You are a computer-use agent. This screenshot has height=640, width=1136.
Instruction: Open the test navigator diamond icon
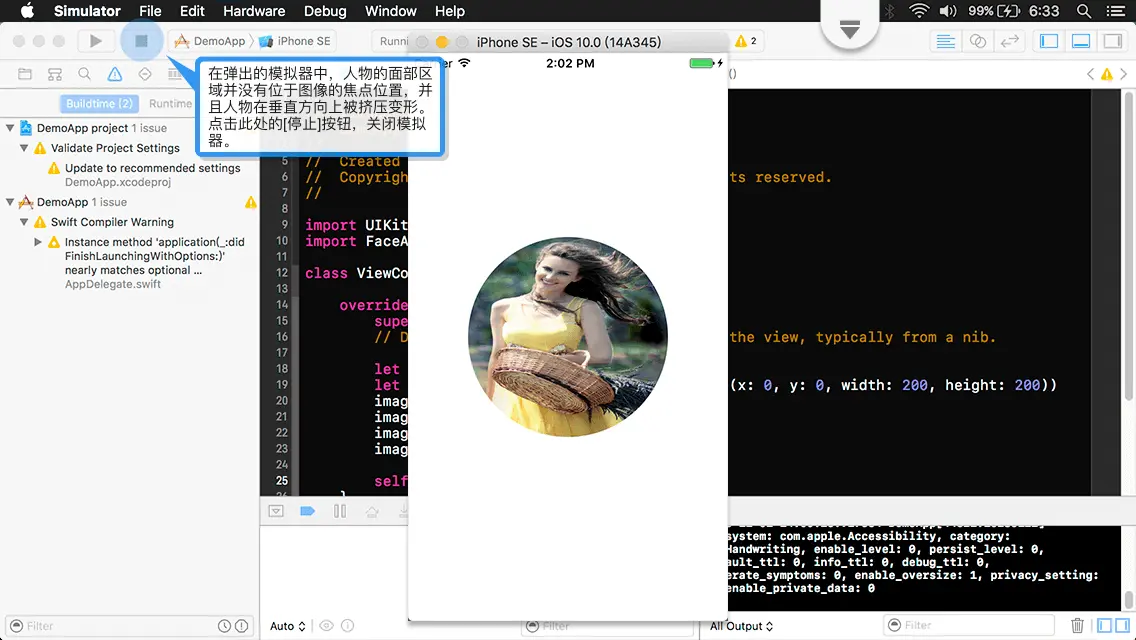pyautogui.click(x=145, y=74)
